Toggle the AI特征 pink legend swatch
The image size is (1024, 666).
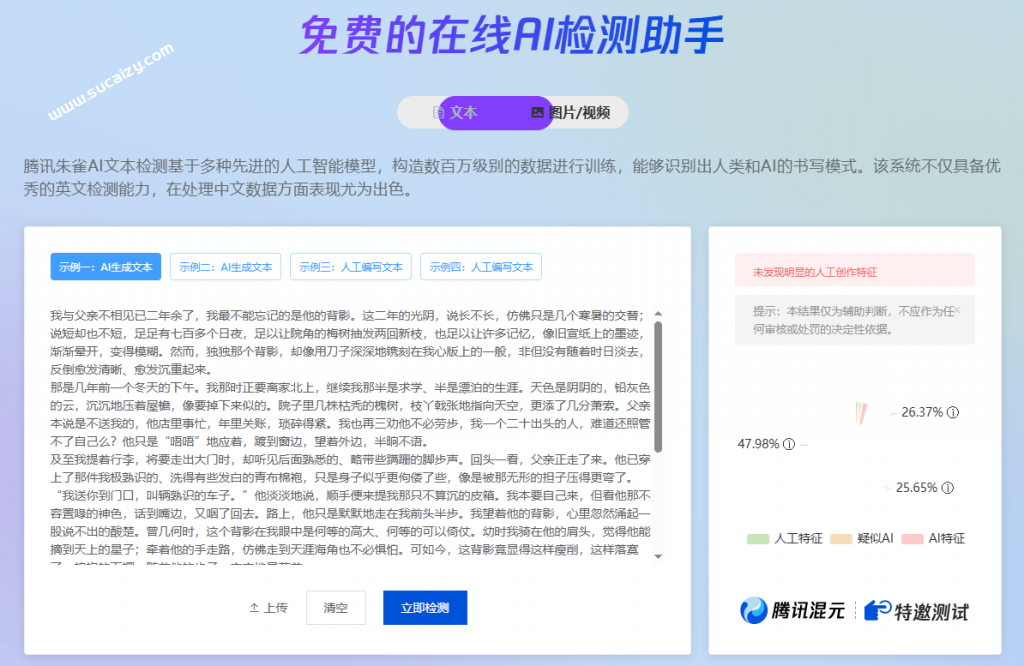tap(911, 539)
